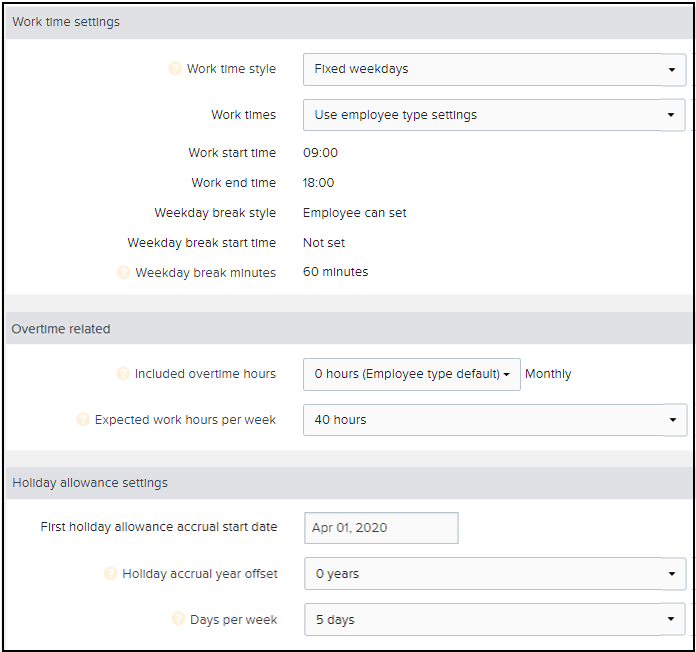Image resolution: width=696 pixels, height=652 pixels.
Task: Click the 'Monthly' text after overtime hours
Action: coord(548,374)
